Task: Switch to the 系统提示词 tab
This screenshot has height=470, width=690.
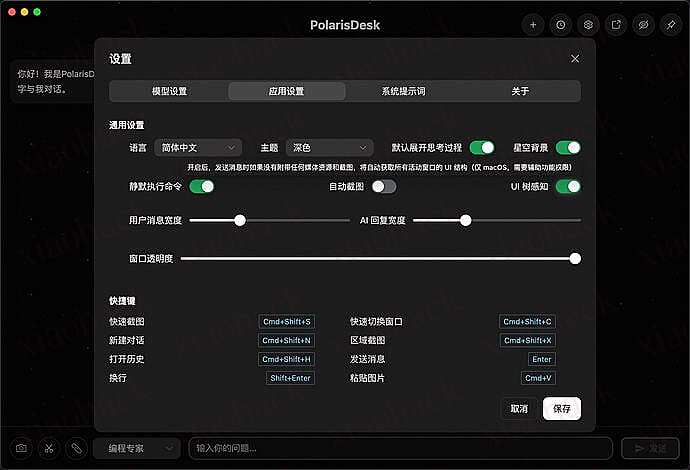Action: tap(403, 91)
